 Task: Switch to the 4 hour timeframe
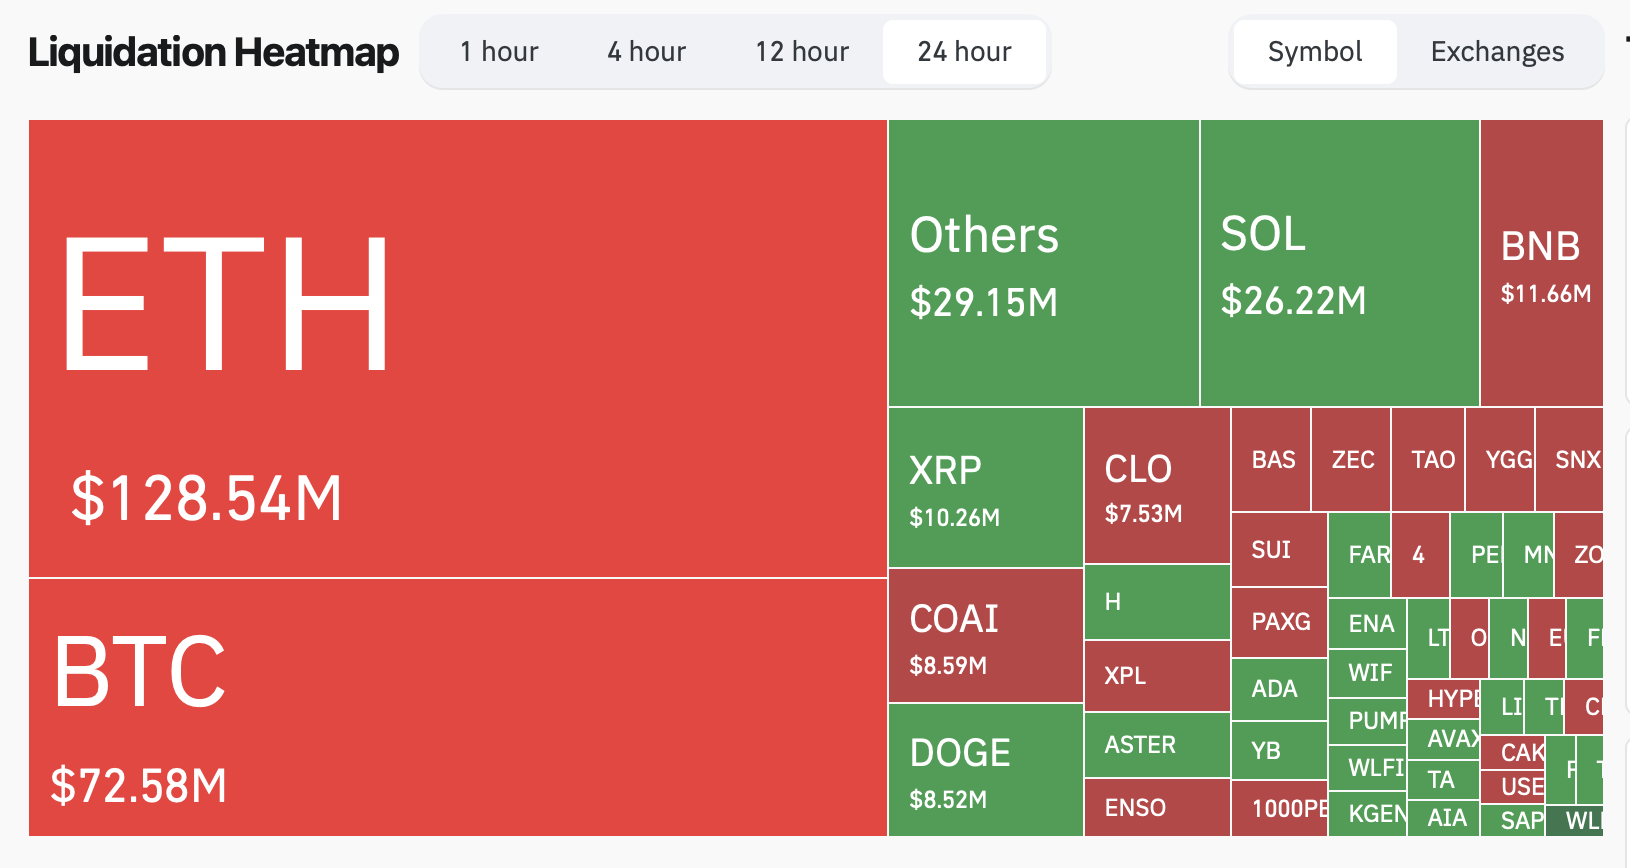pyautogui.click(x=646, y=52)
